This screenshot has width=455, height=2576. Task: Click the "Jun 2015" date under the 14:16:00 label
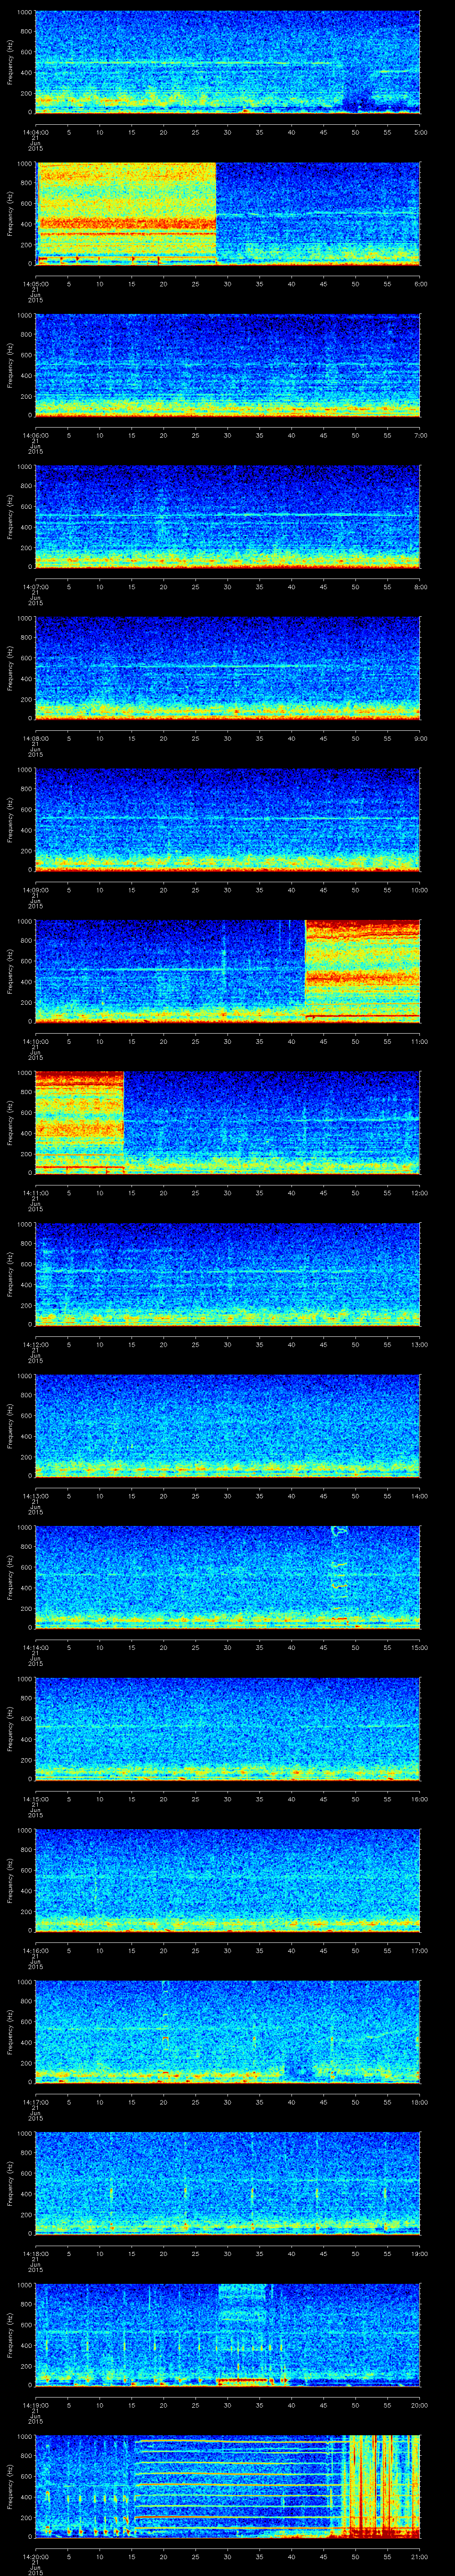35,1965
